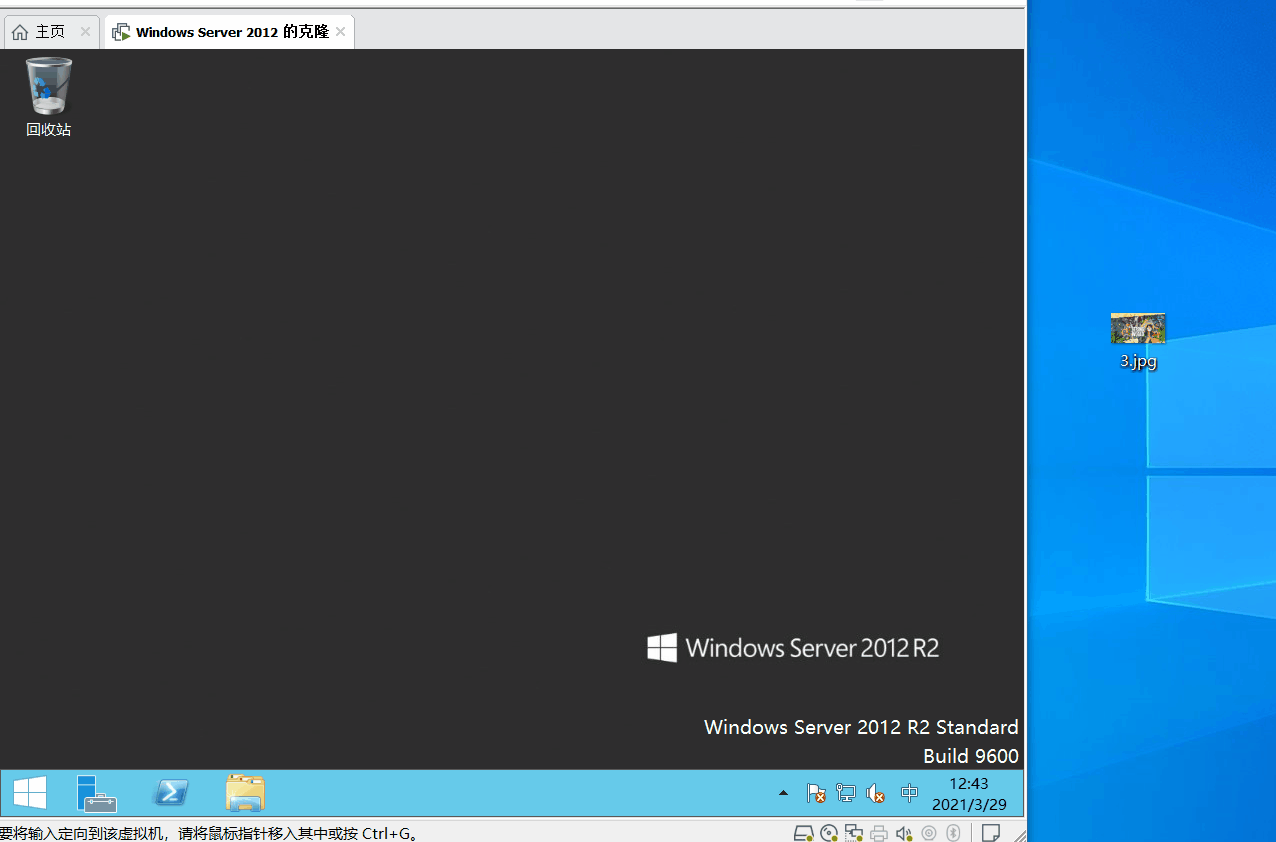Click the VMware hard disk device icon

tap(803, 832)
